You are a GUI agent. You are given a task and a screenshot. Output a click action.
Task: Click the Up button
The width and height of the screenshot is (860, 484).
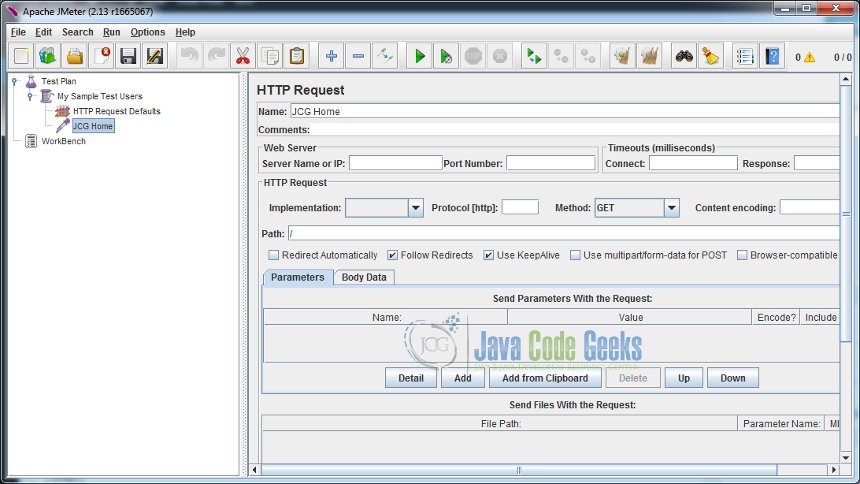683,378
